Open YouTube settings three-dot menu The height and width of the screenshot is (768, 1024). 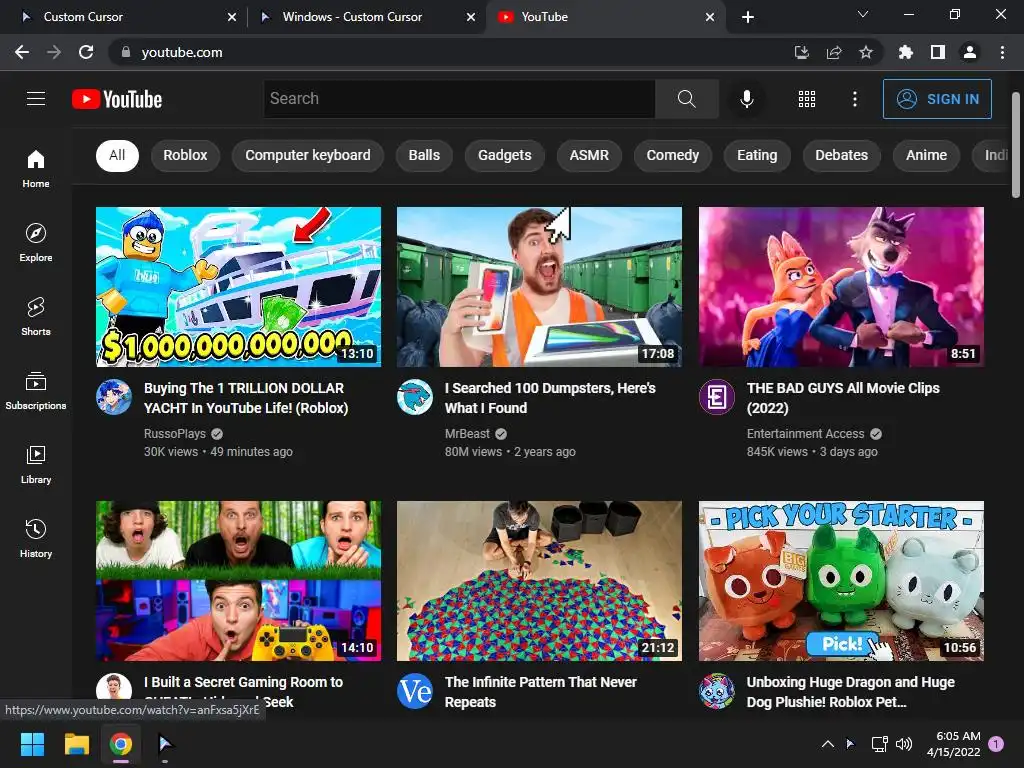854,99
